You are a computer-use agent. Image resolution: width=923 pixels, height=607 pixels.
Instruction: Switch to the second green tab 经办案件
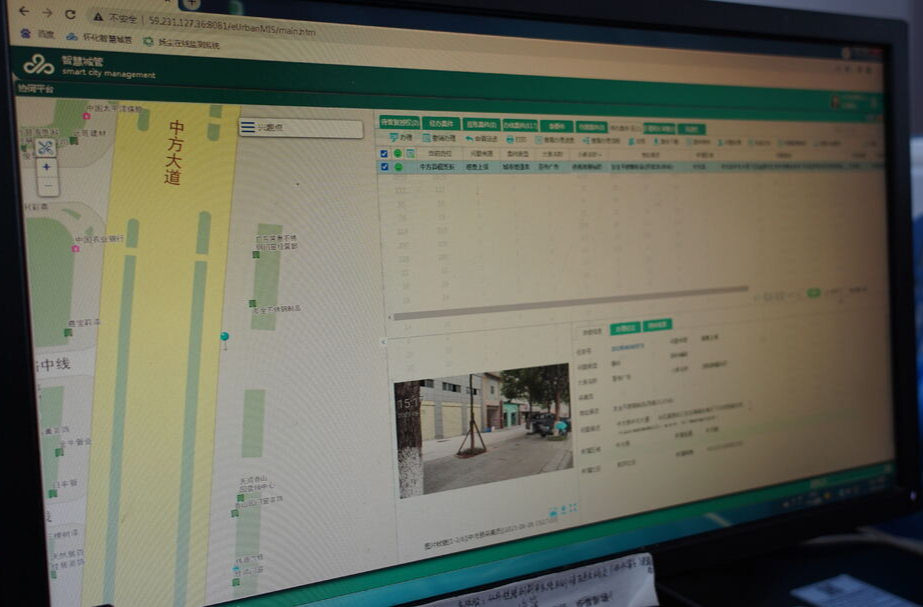point(441,124)
